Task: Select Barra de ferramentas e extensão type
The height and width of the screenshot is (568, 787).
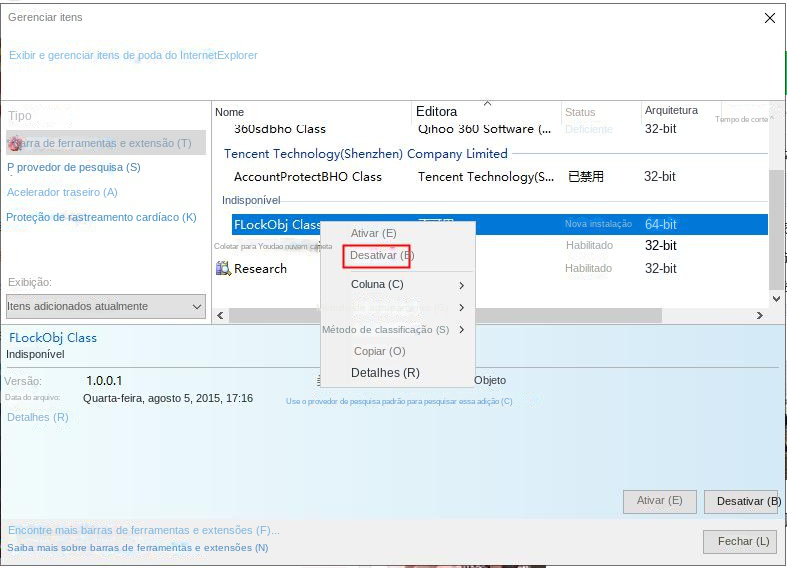Action: [106, 143]
